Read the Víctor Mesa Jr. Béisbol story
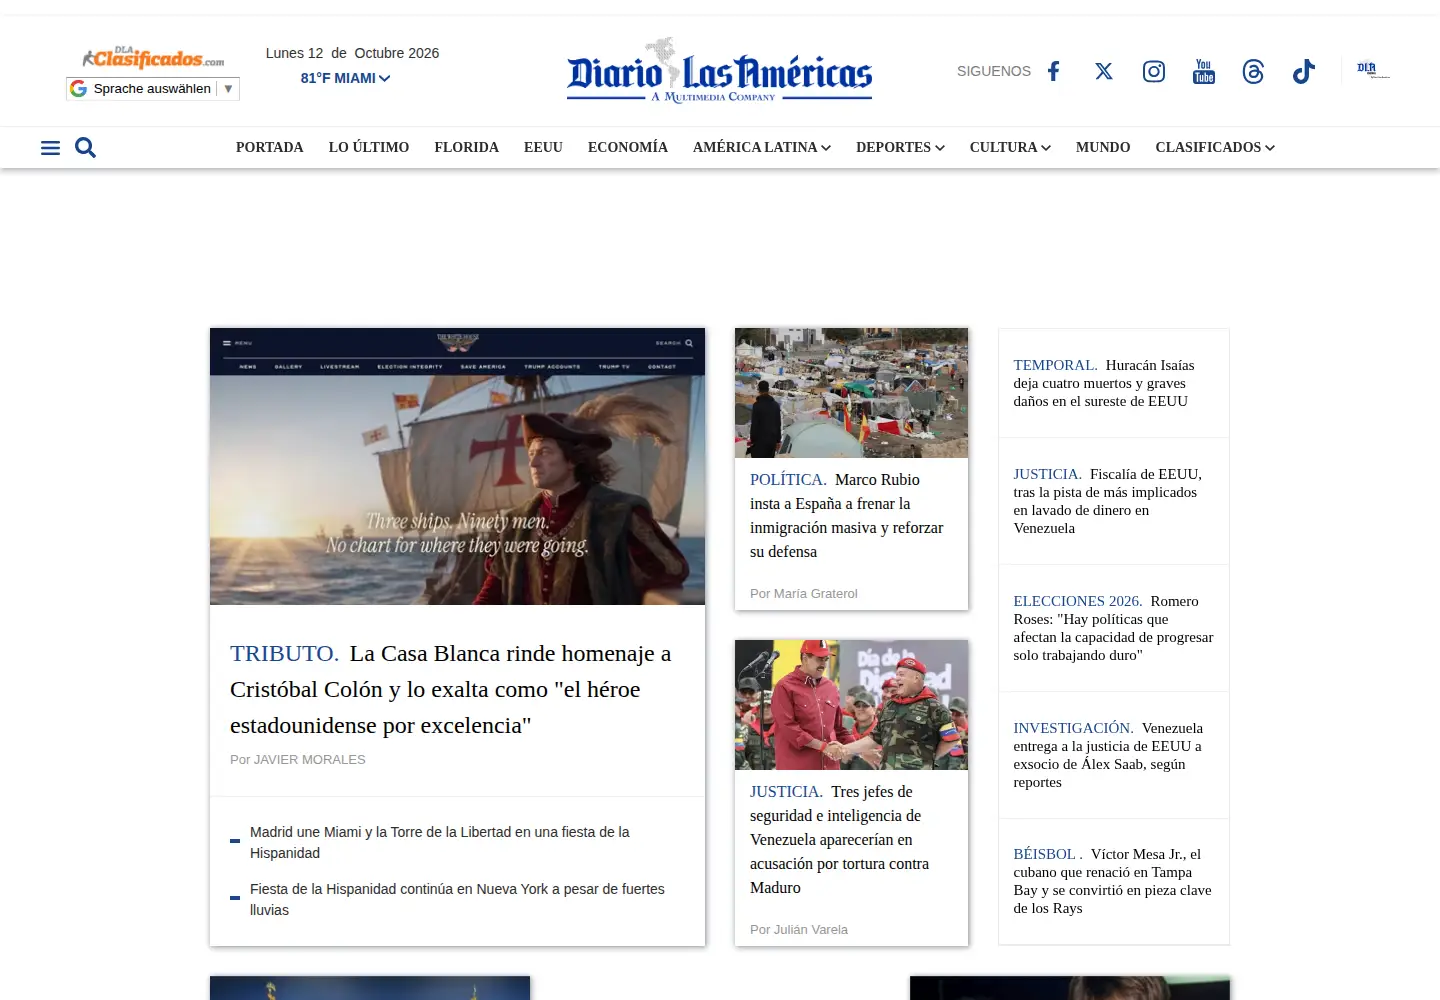1440x1000 pixels. [1112, 881]
